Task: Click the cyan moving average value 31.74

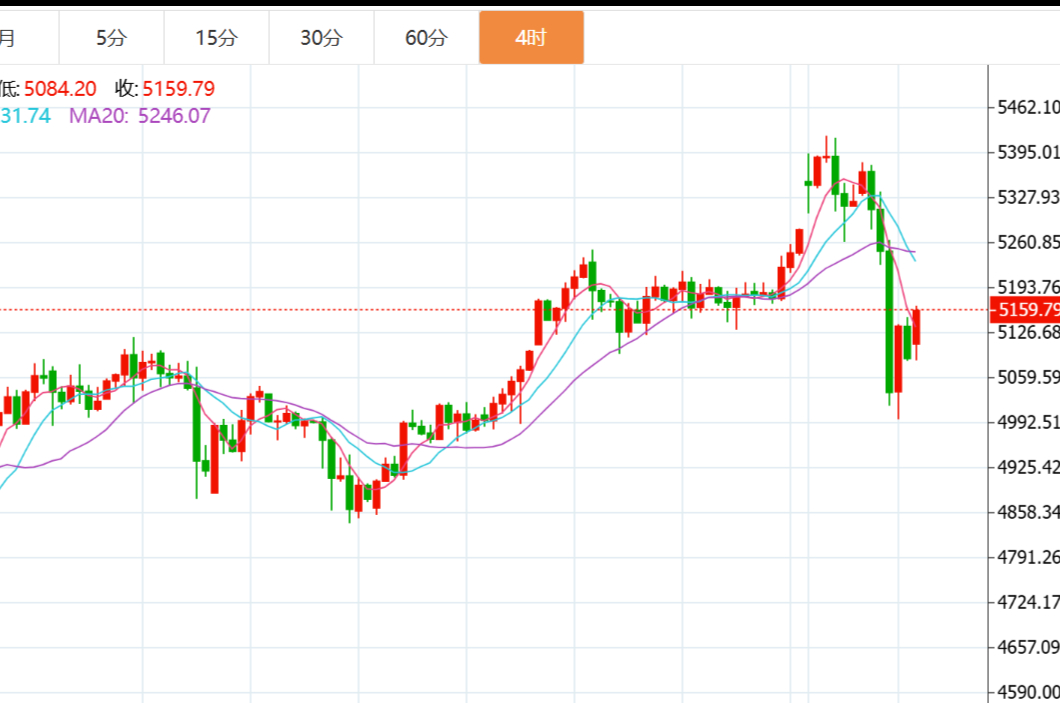Action: coord(25,115)
